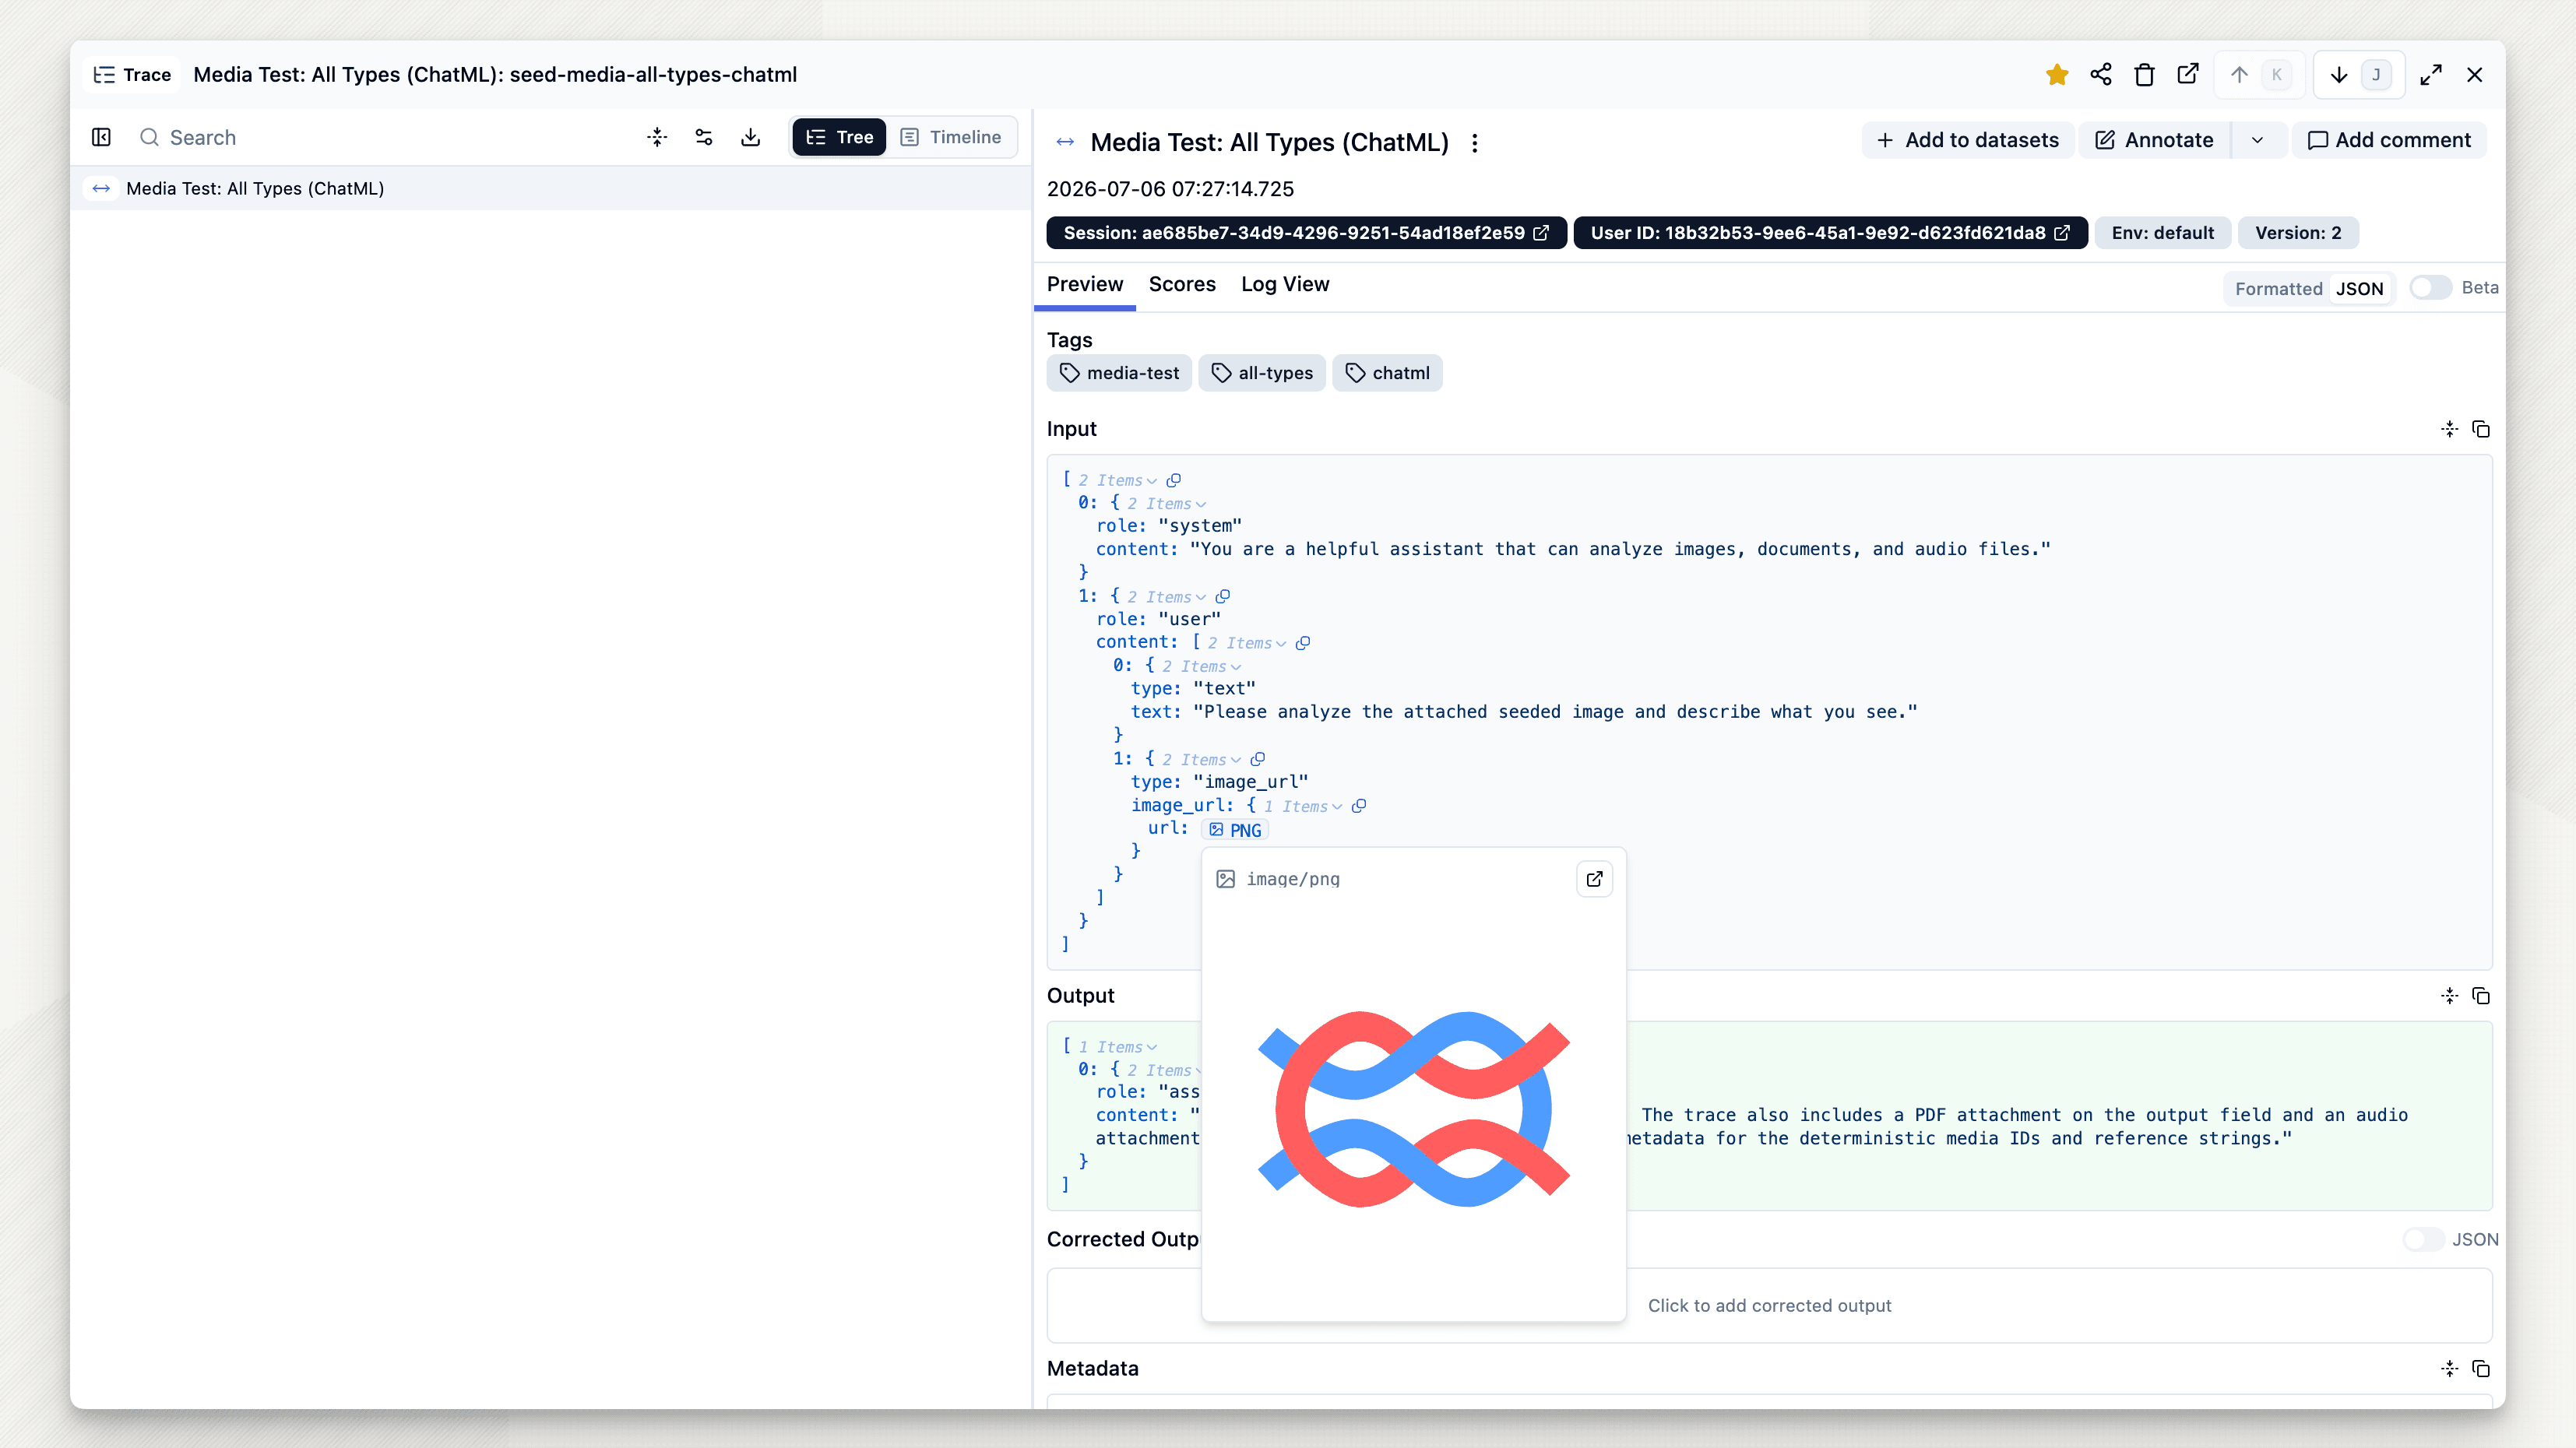Viewport: 2576px width, 1448px height.
Task: Collapse Metadata section with the fold icon
Action: coord(2449,1369)
